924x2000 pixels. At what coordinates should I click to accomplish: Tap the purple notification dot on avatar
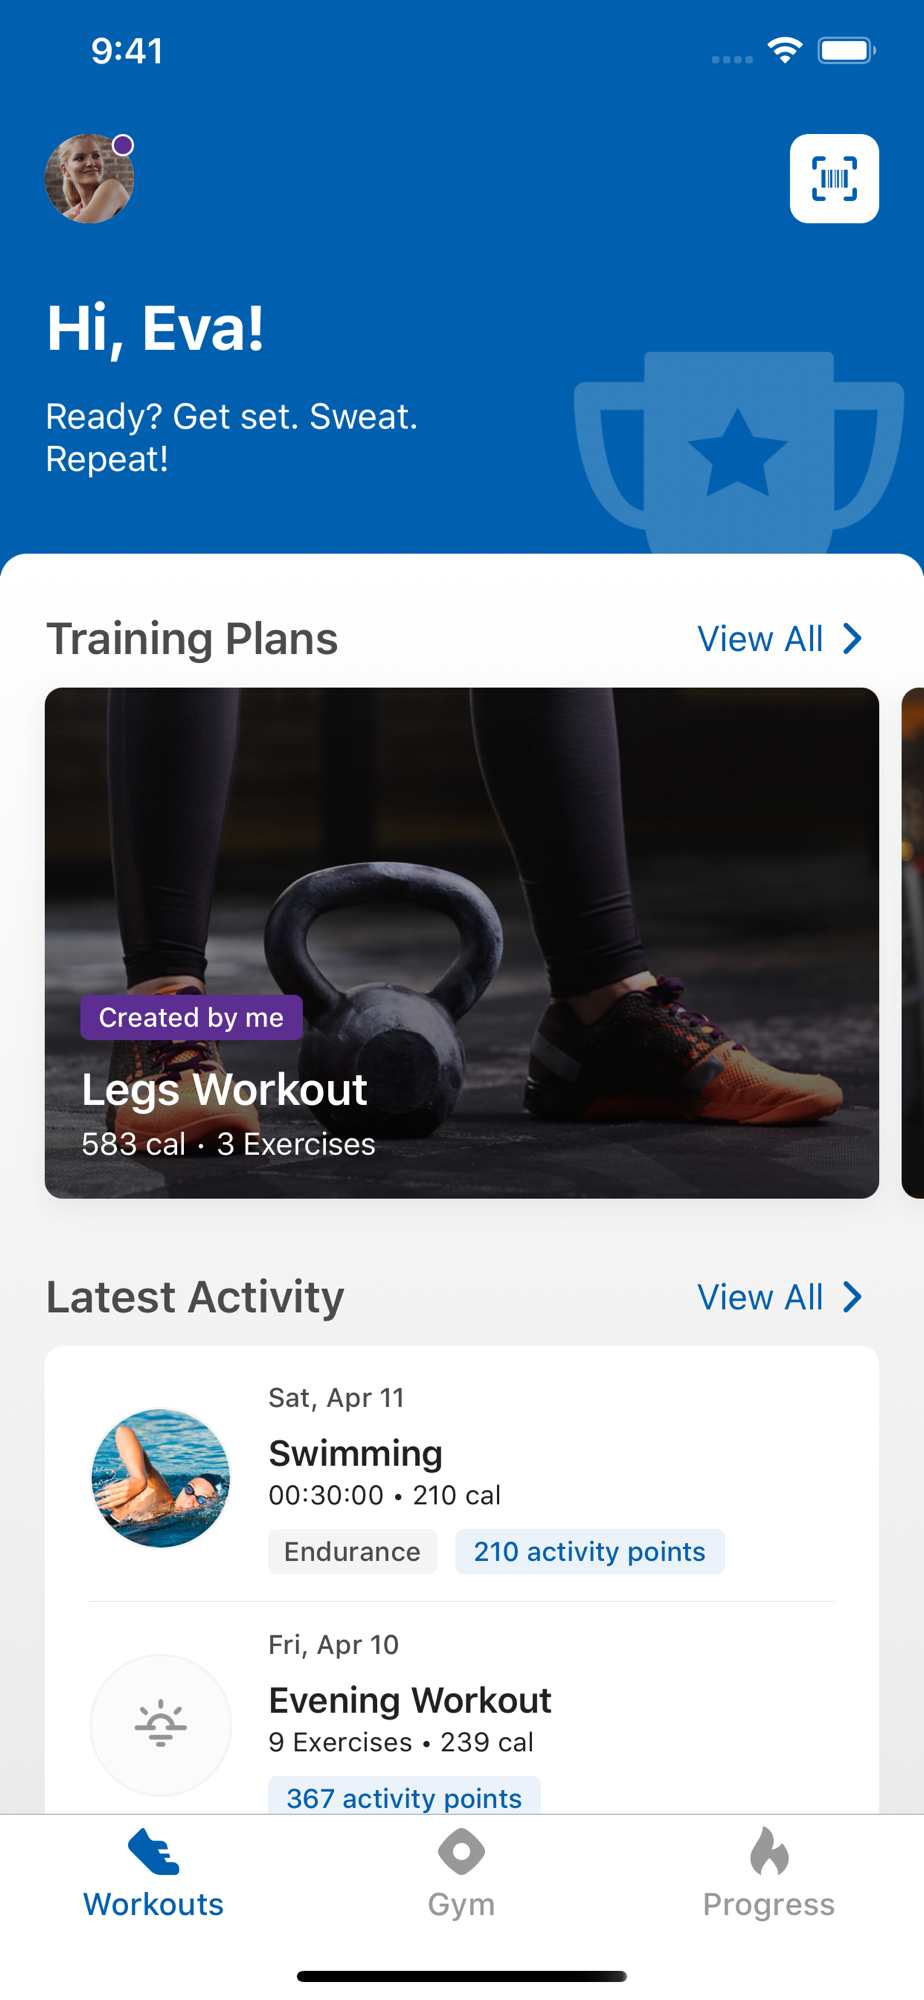pyautogui.click(x=123, y=145)
